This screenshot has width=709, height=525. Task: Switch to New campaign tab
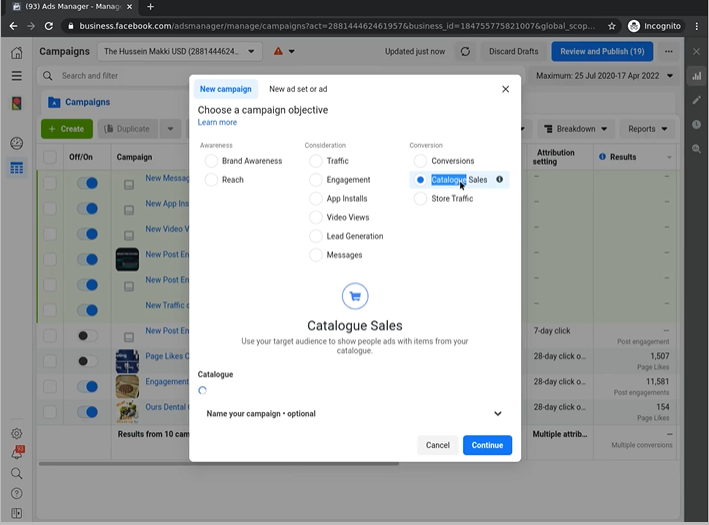point(226,89)
